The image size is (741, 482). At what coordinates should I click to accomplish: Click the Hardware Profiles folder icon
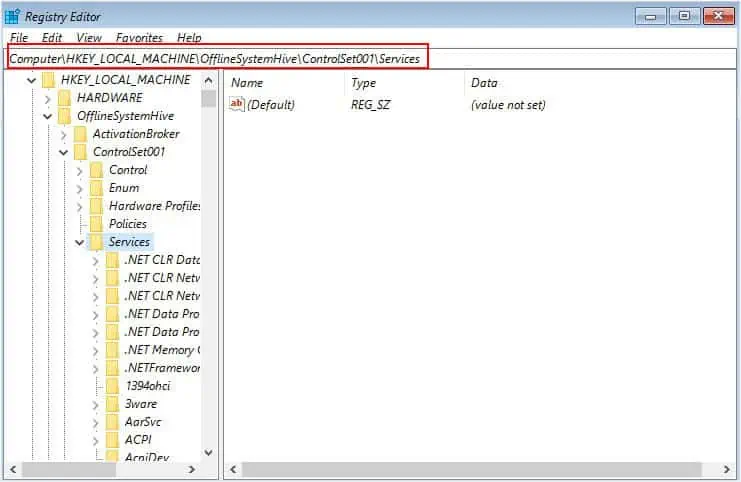click(96, 206)
